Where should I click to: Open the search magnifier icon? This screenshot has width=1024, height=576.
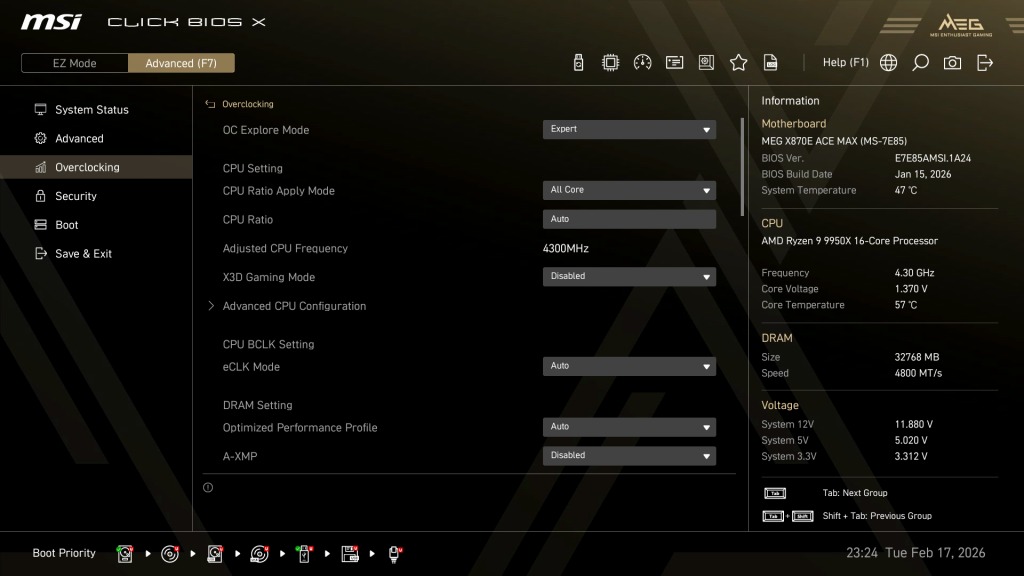[x=920, y=63]
